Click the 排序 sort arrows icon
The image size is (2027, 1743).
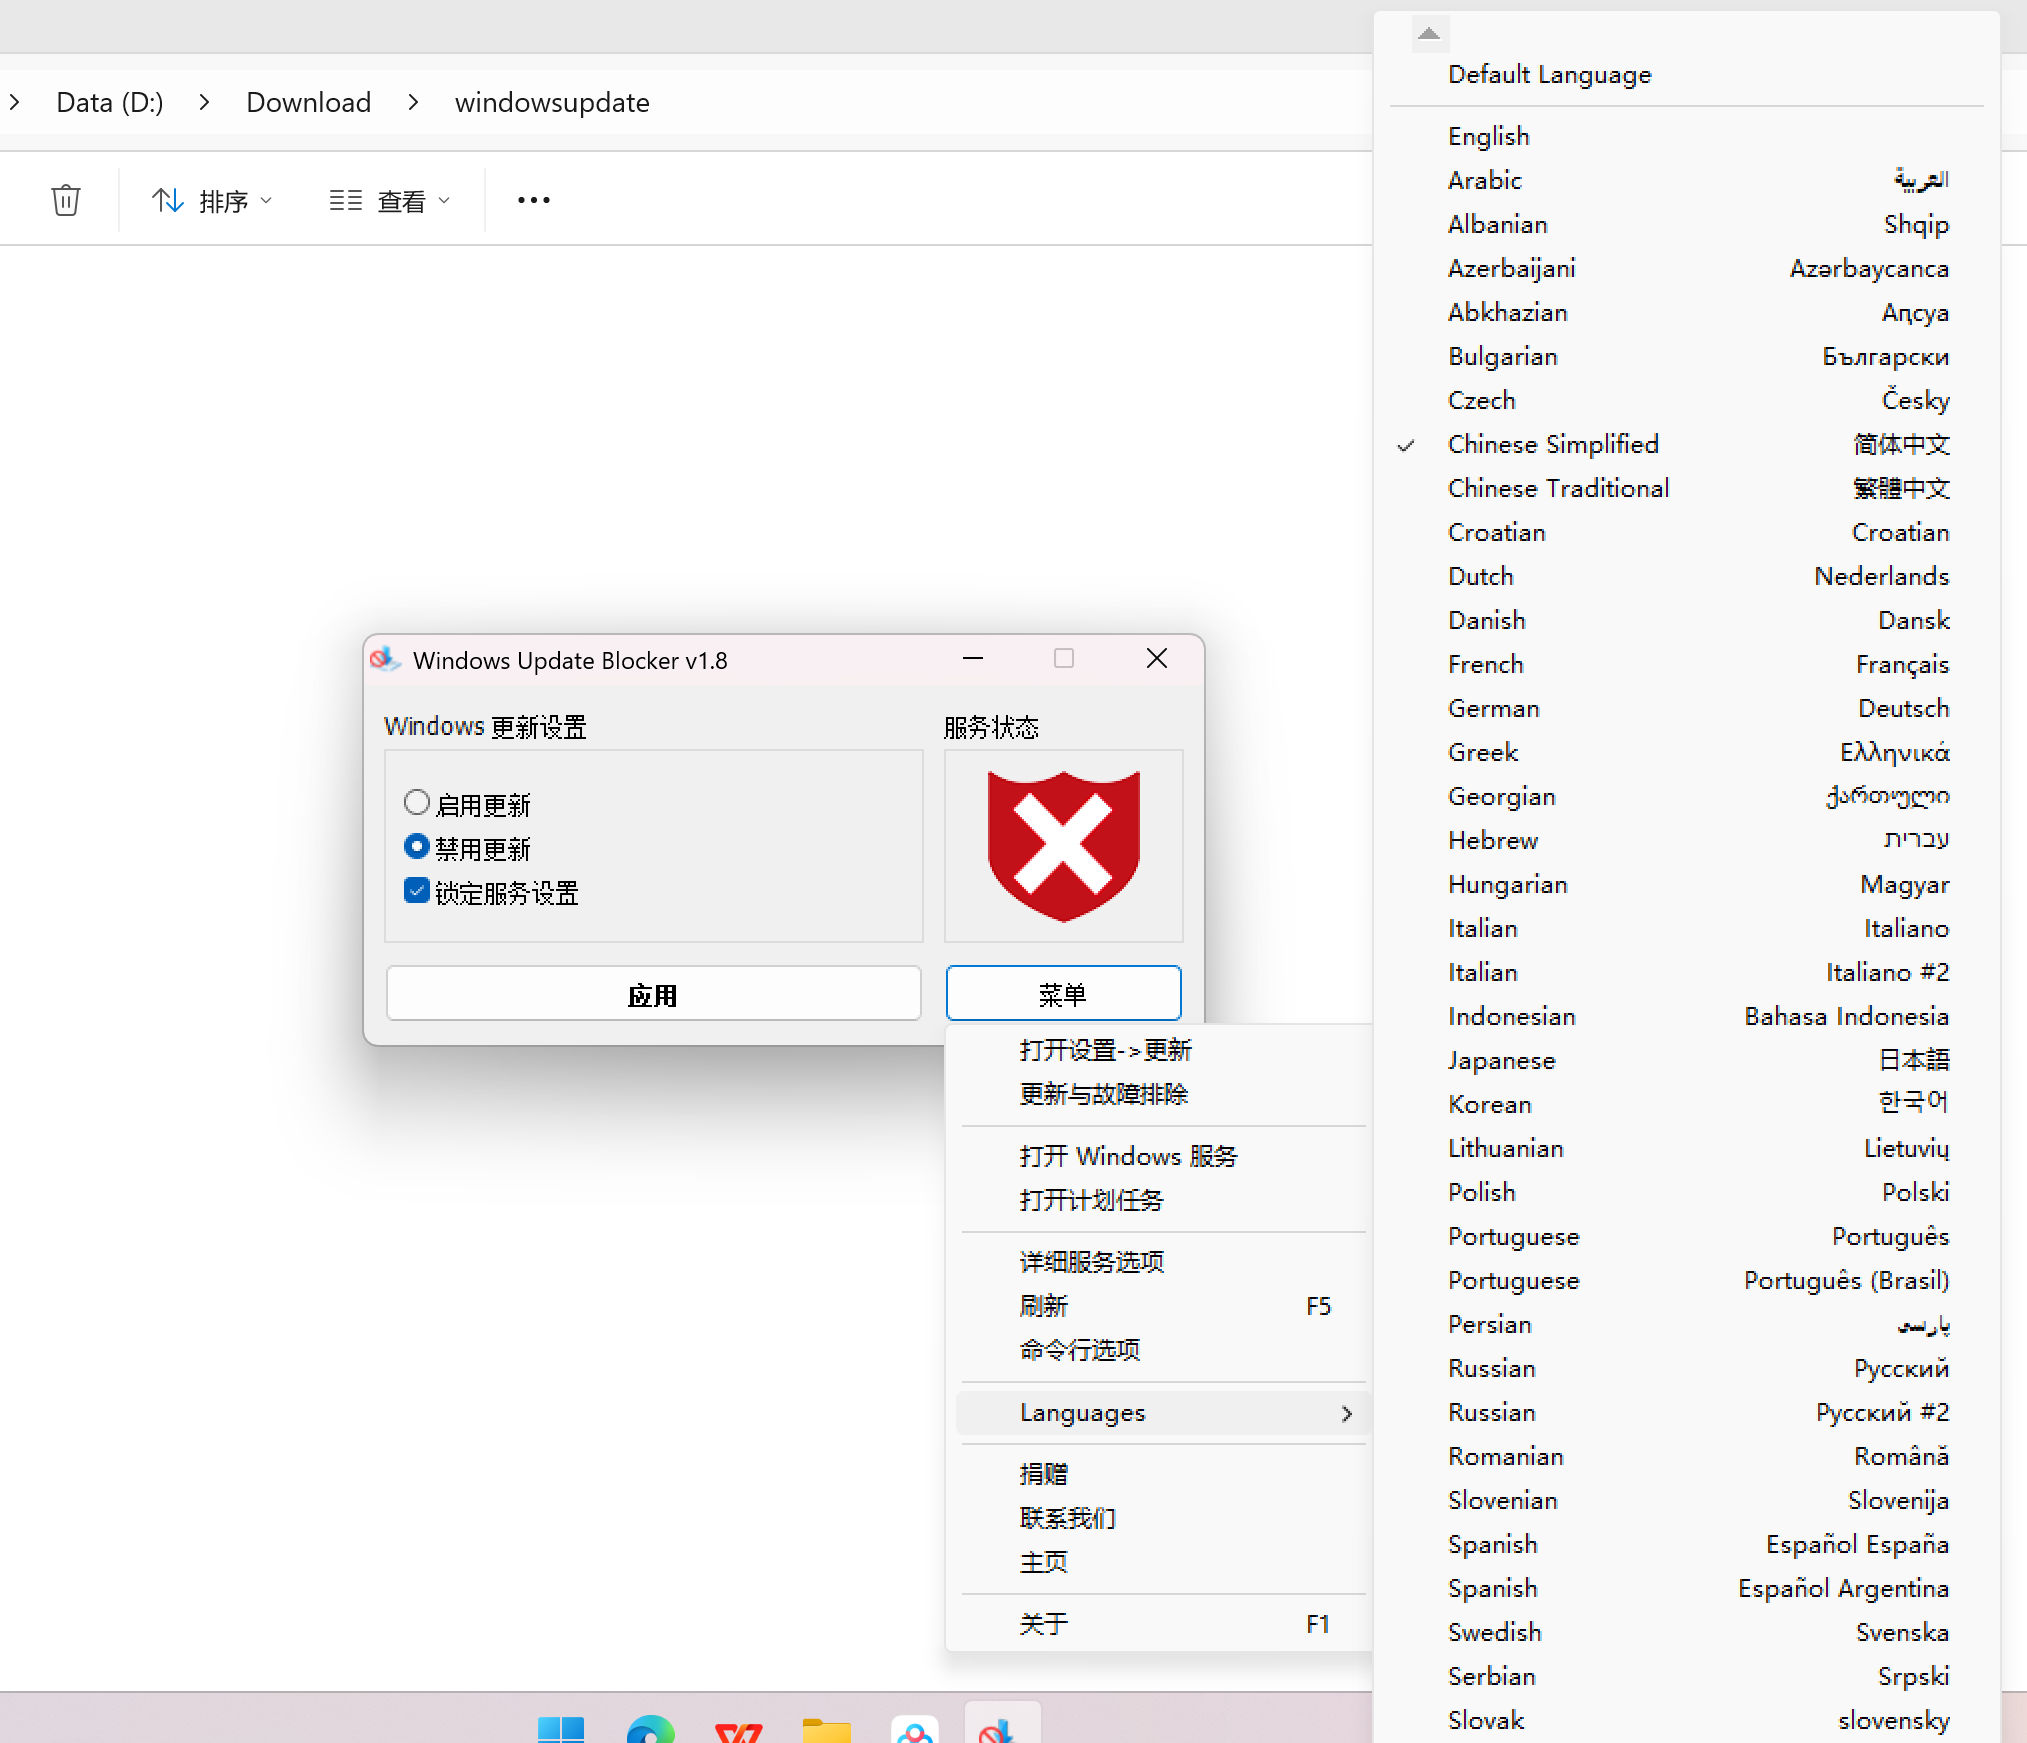point(167,200)
